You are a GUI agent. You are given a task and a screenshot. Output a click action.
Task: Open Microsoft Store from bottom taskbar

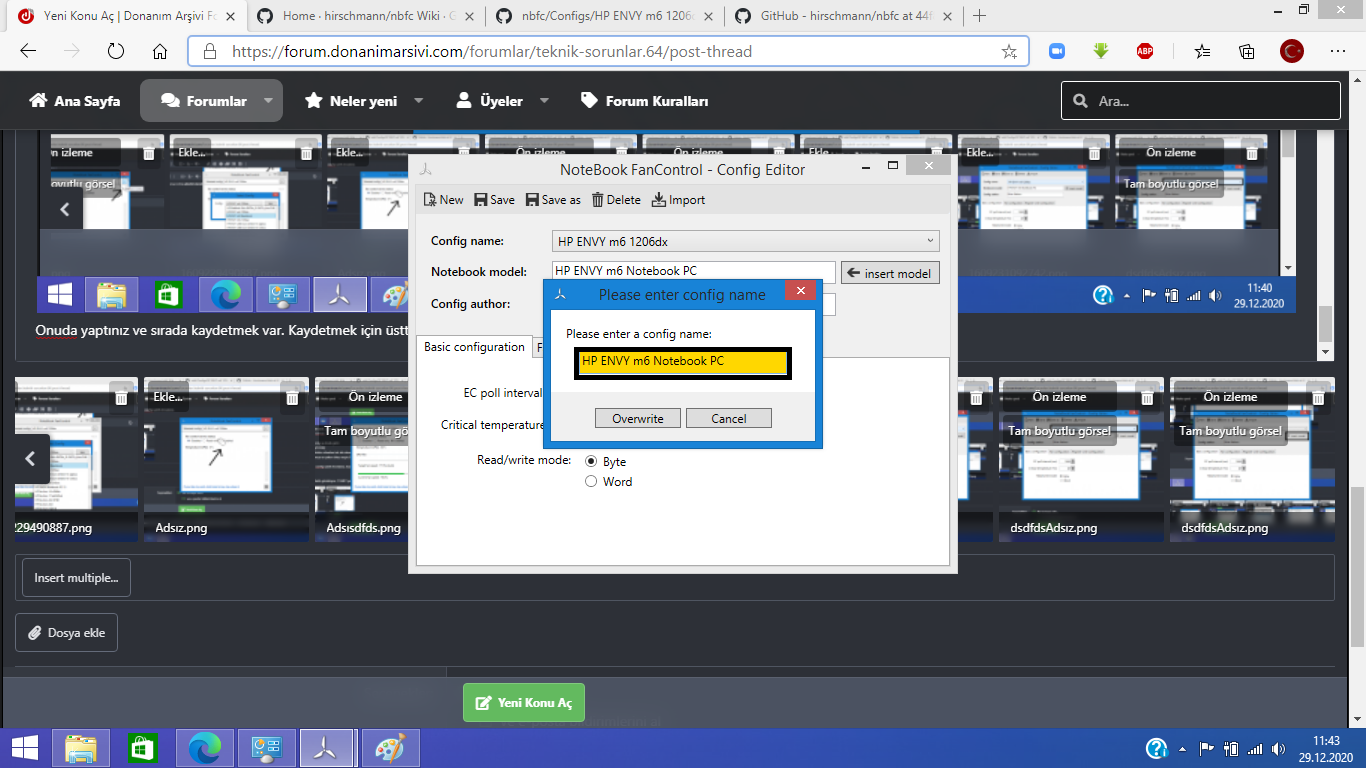tap(143, 748)
